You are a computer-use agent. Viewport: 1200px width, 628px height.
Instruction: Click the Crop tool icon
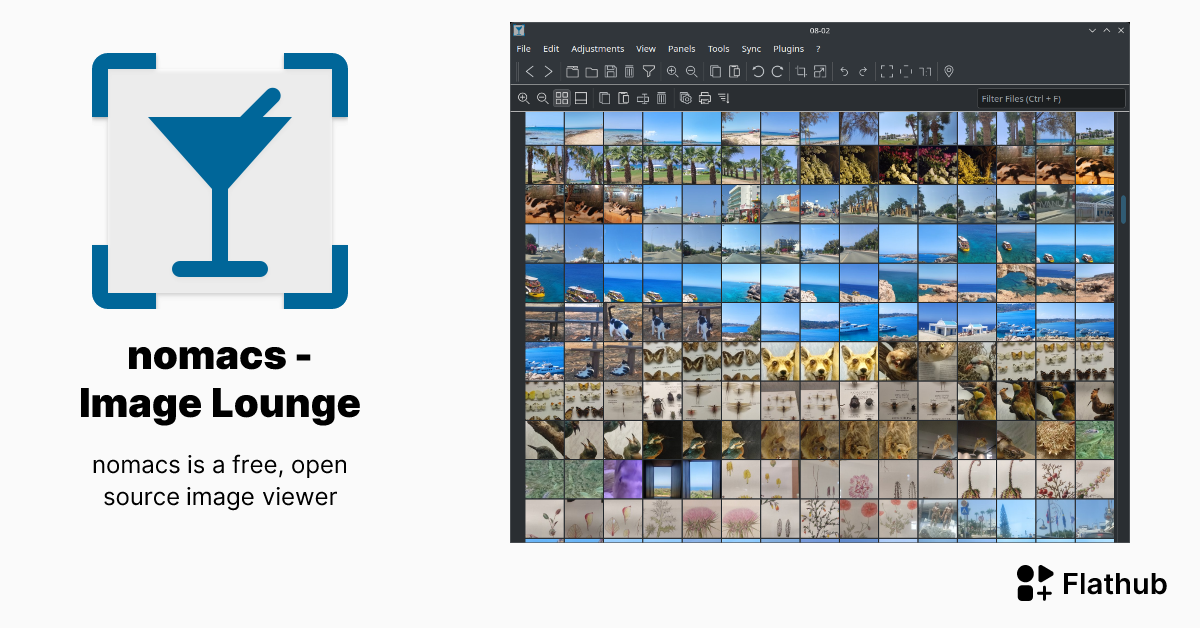[800, 71]
